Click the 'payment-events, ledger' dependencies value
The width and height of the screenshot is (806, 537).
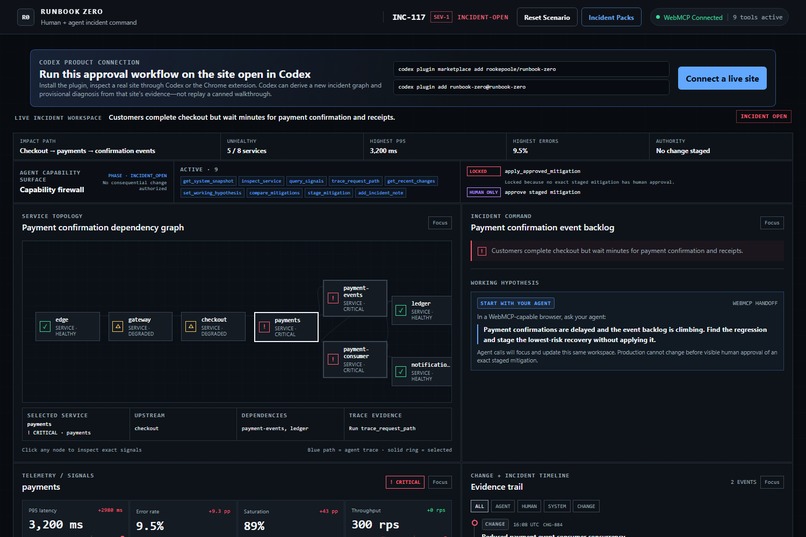tap(275, 428)
